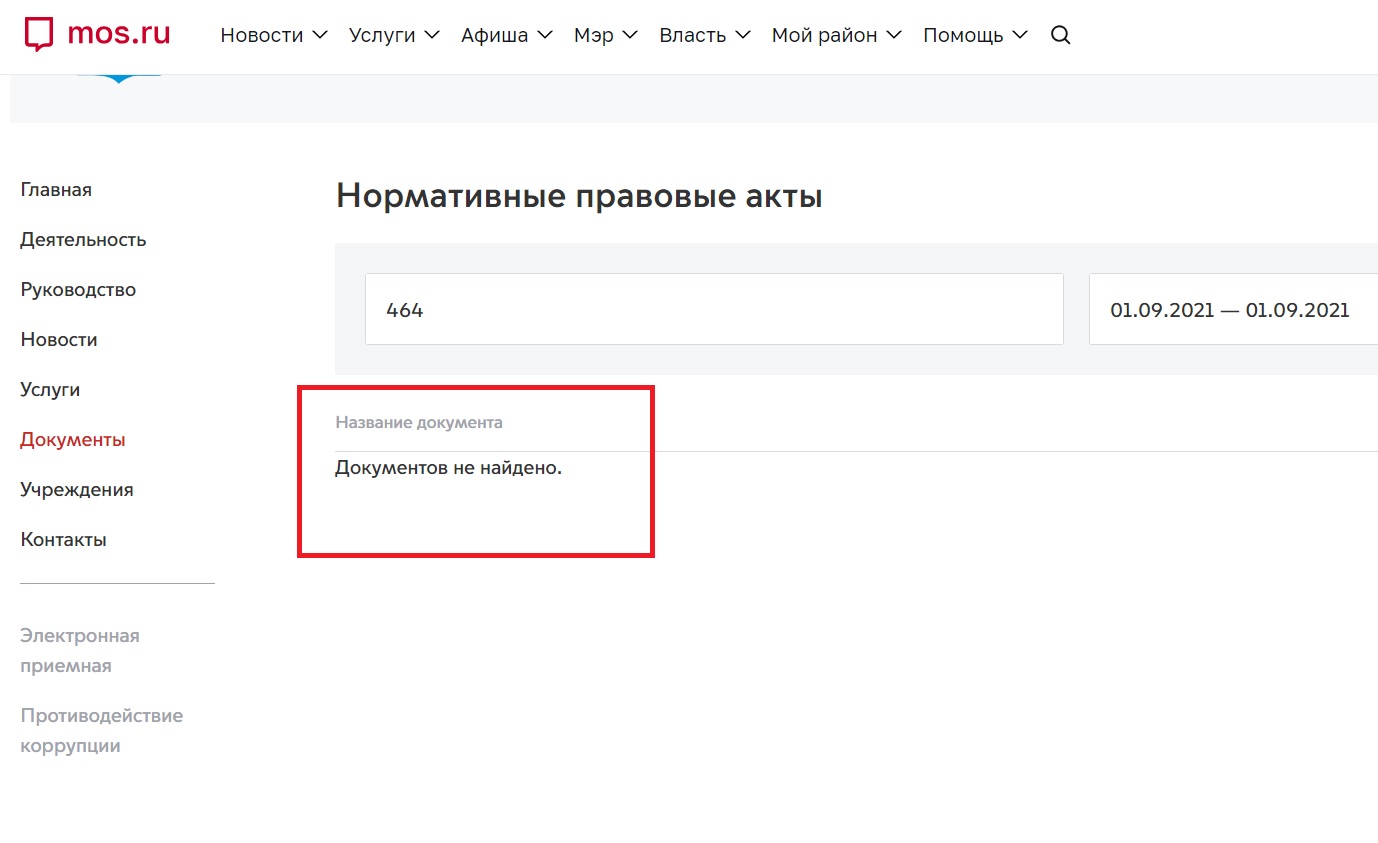Expand the Услуги dropdown in header
This screenshot has height=843, width=1378.
click(x=394, y=35)
